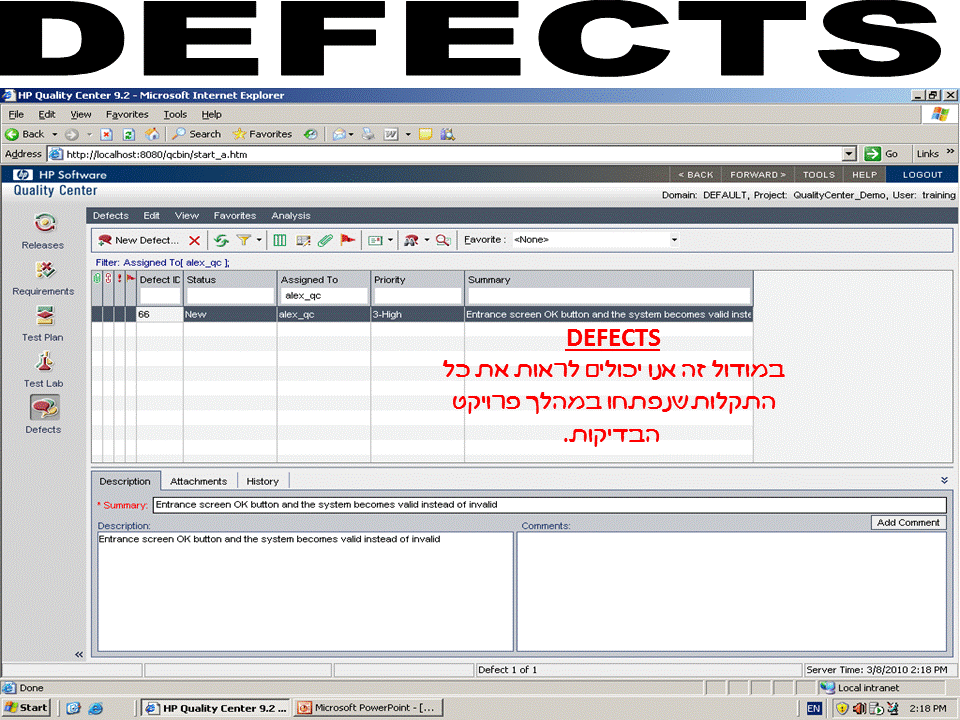Click the LOGOUT link
Viewport: 960px width, 720px height.
coord(922,174)
